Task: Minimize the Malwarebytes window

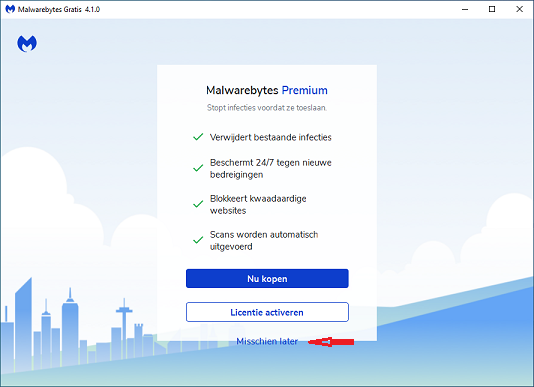Action: tap(465, 9)
